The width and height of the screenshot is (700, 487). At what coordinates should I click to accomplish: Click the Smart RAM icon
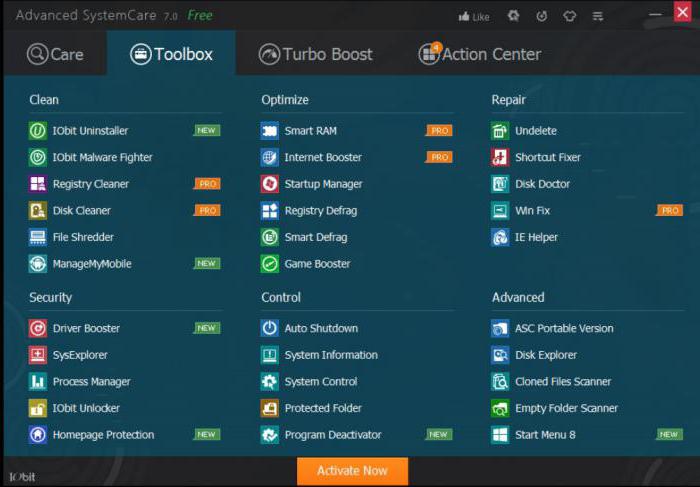pyautogui.click(x=270, y=131)
